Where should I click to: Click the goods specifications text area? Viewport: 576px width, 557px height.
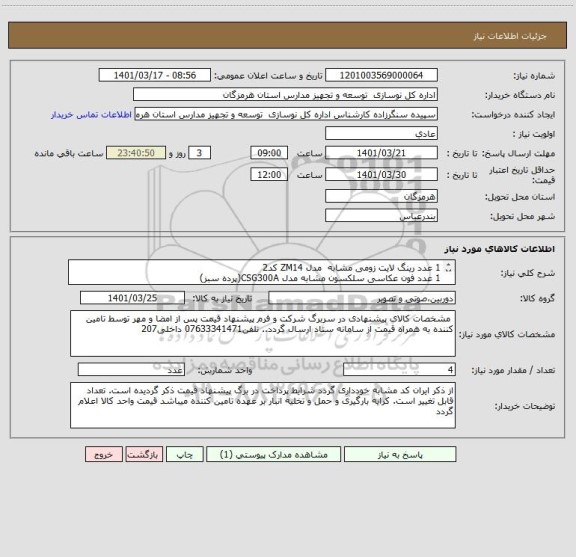(263, 334)
